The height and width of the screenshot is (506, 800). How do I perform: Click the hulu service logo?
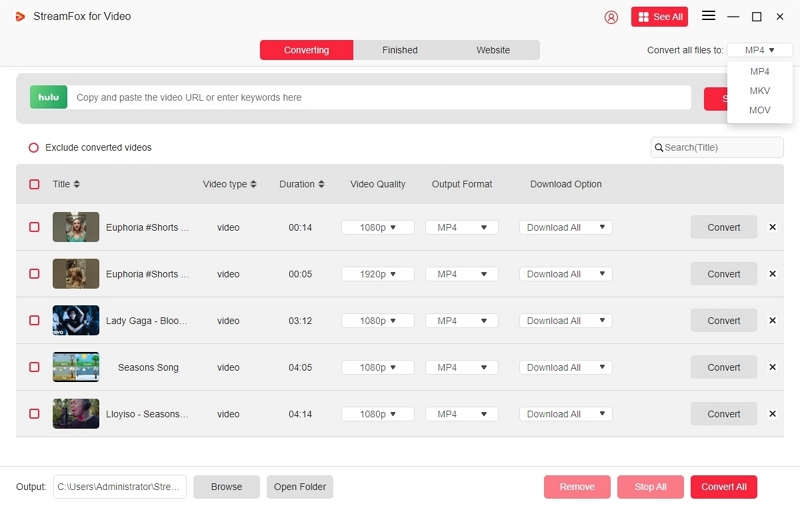(x=48, y=97)
